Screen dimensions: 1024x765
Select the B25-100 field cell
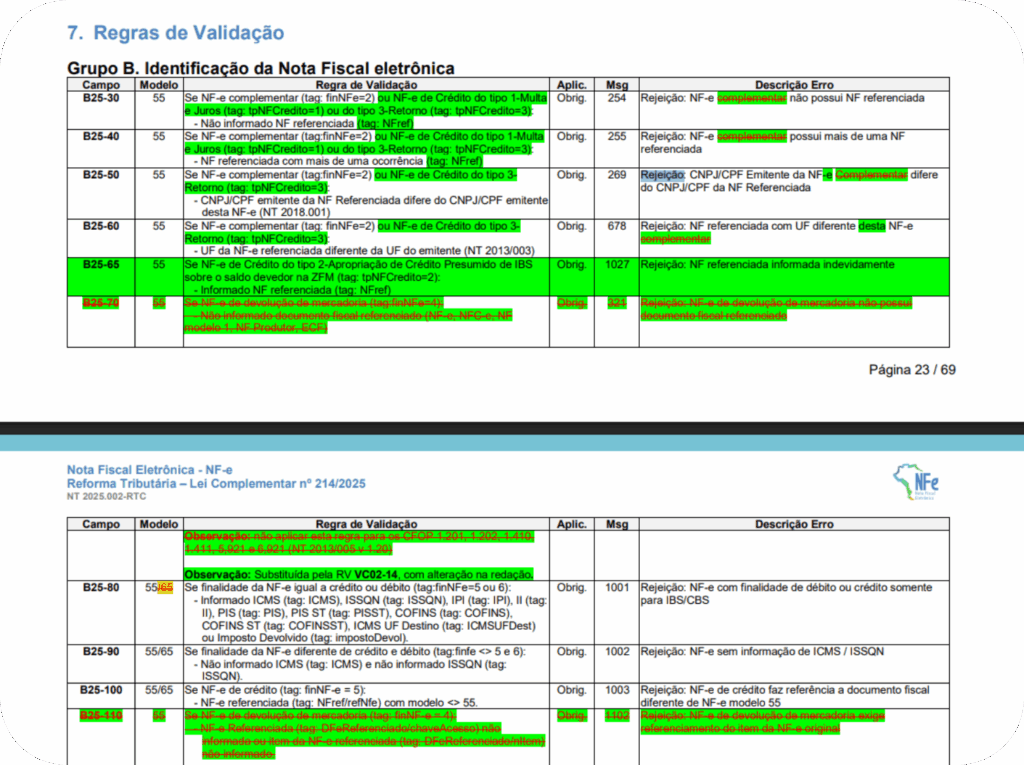100,690
